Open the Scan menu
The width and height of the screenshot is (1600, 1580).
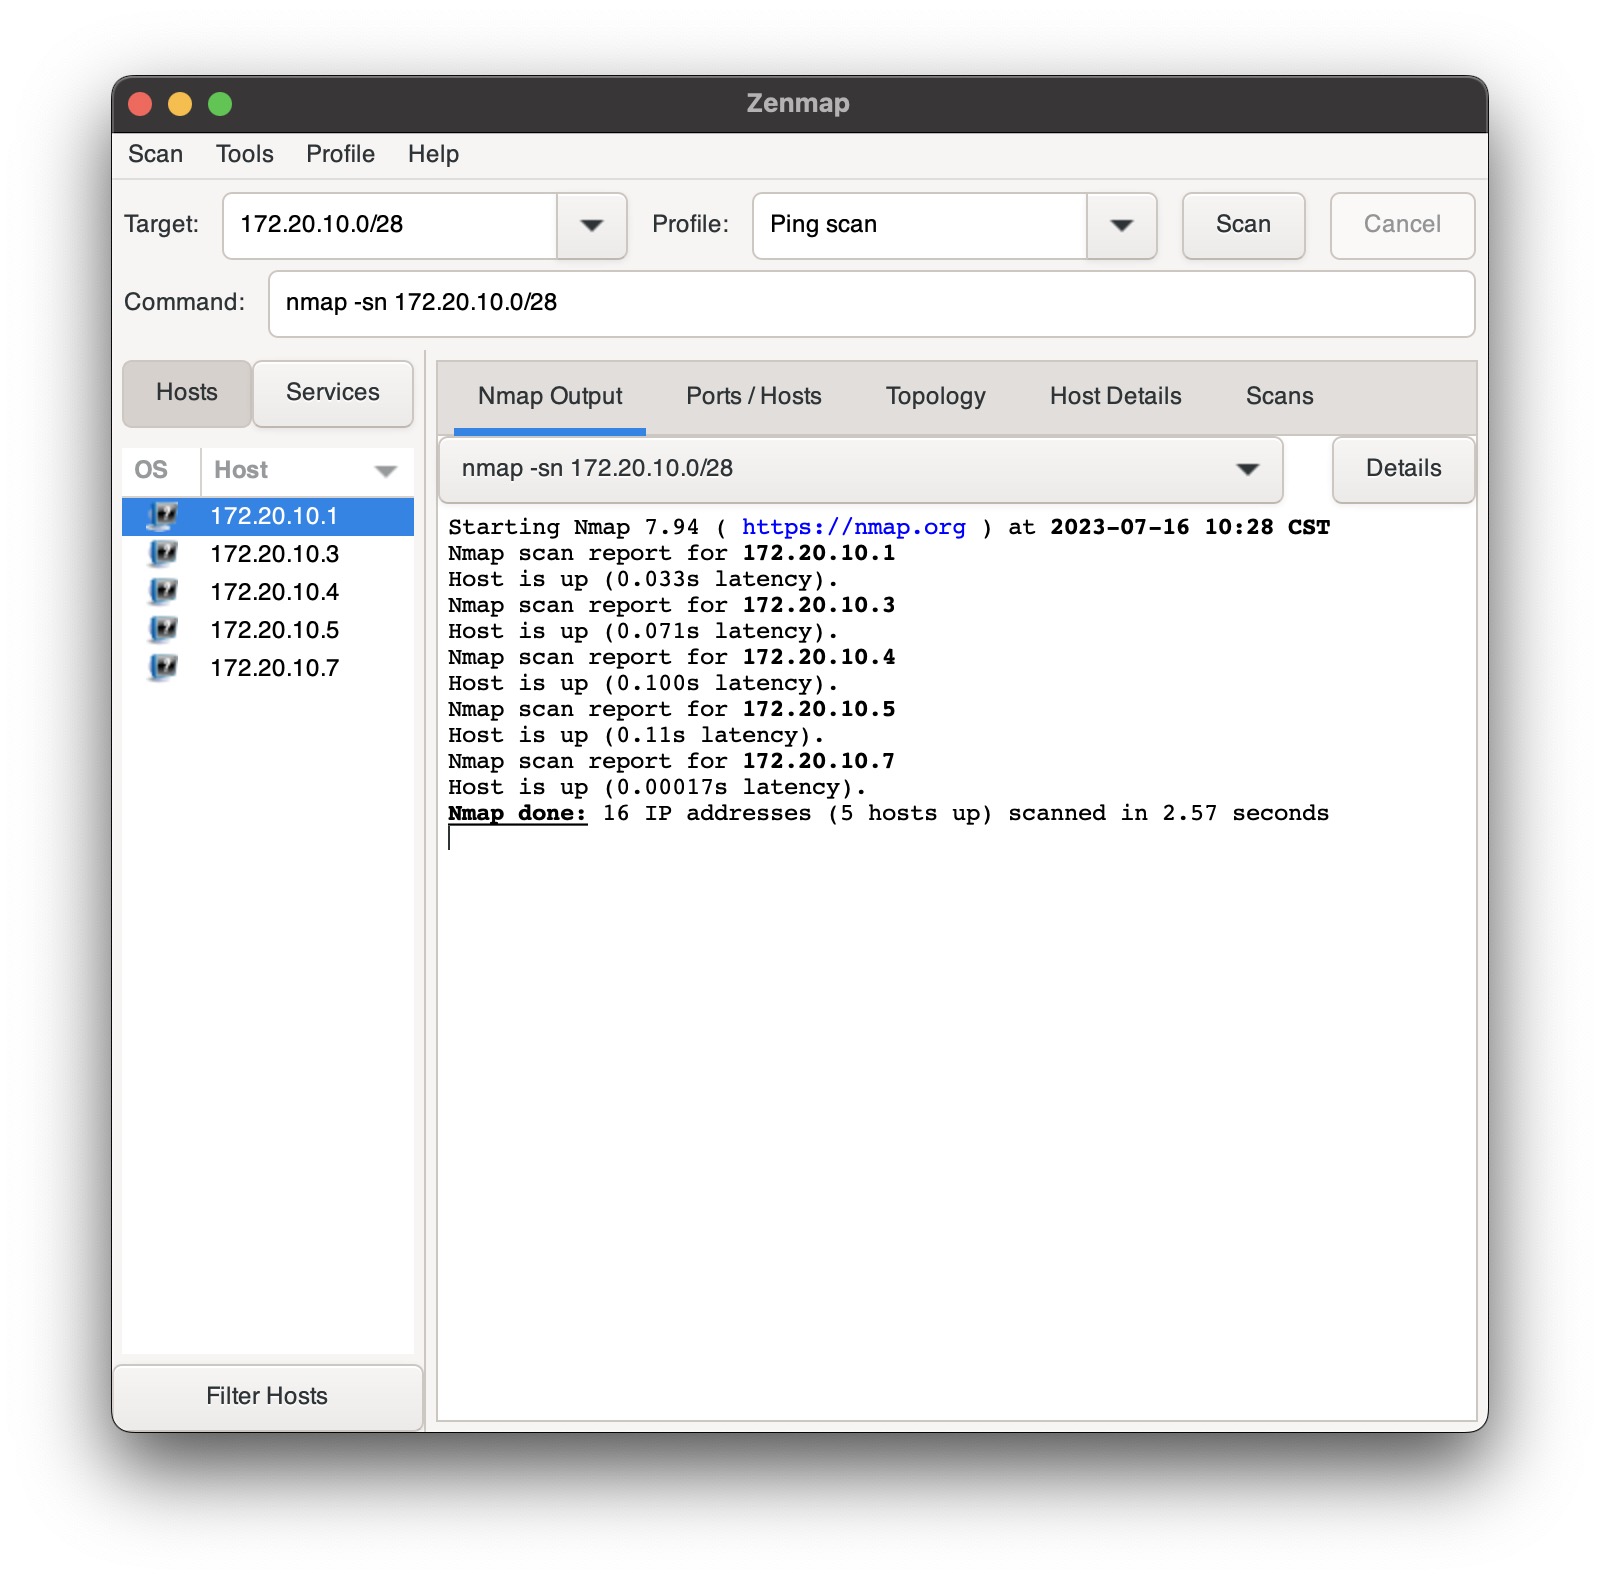pos(155,154)
